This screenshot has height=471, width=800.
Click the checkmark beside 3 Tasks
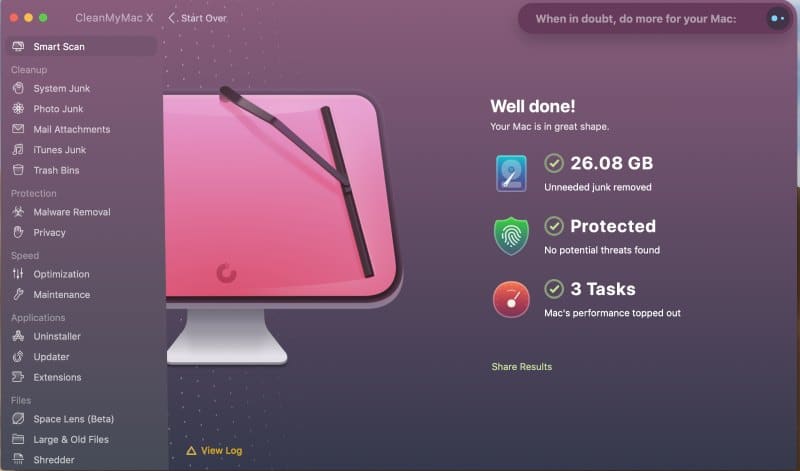tap(554, 289)
